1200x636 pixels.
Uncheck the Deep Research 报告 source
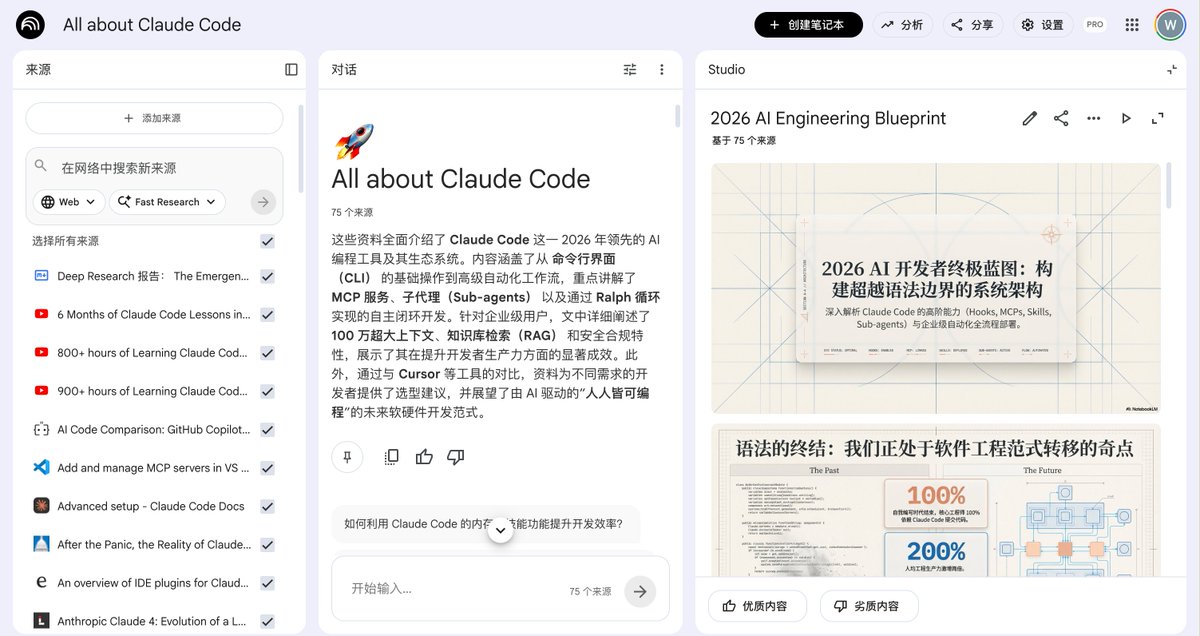tap(267, 276)
